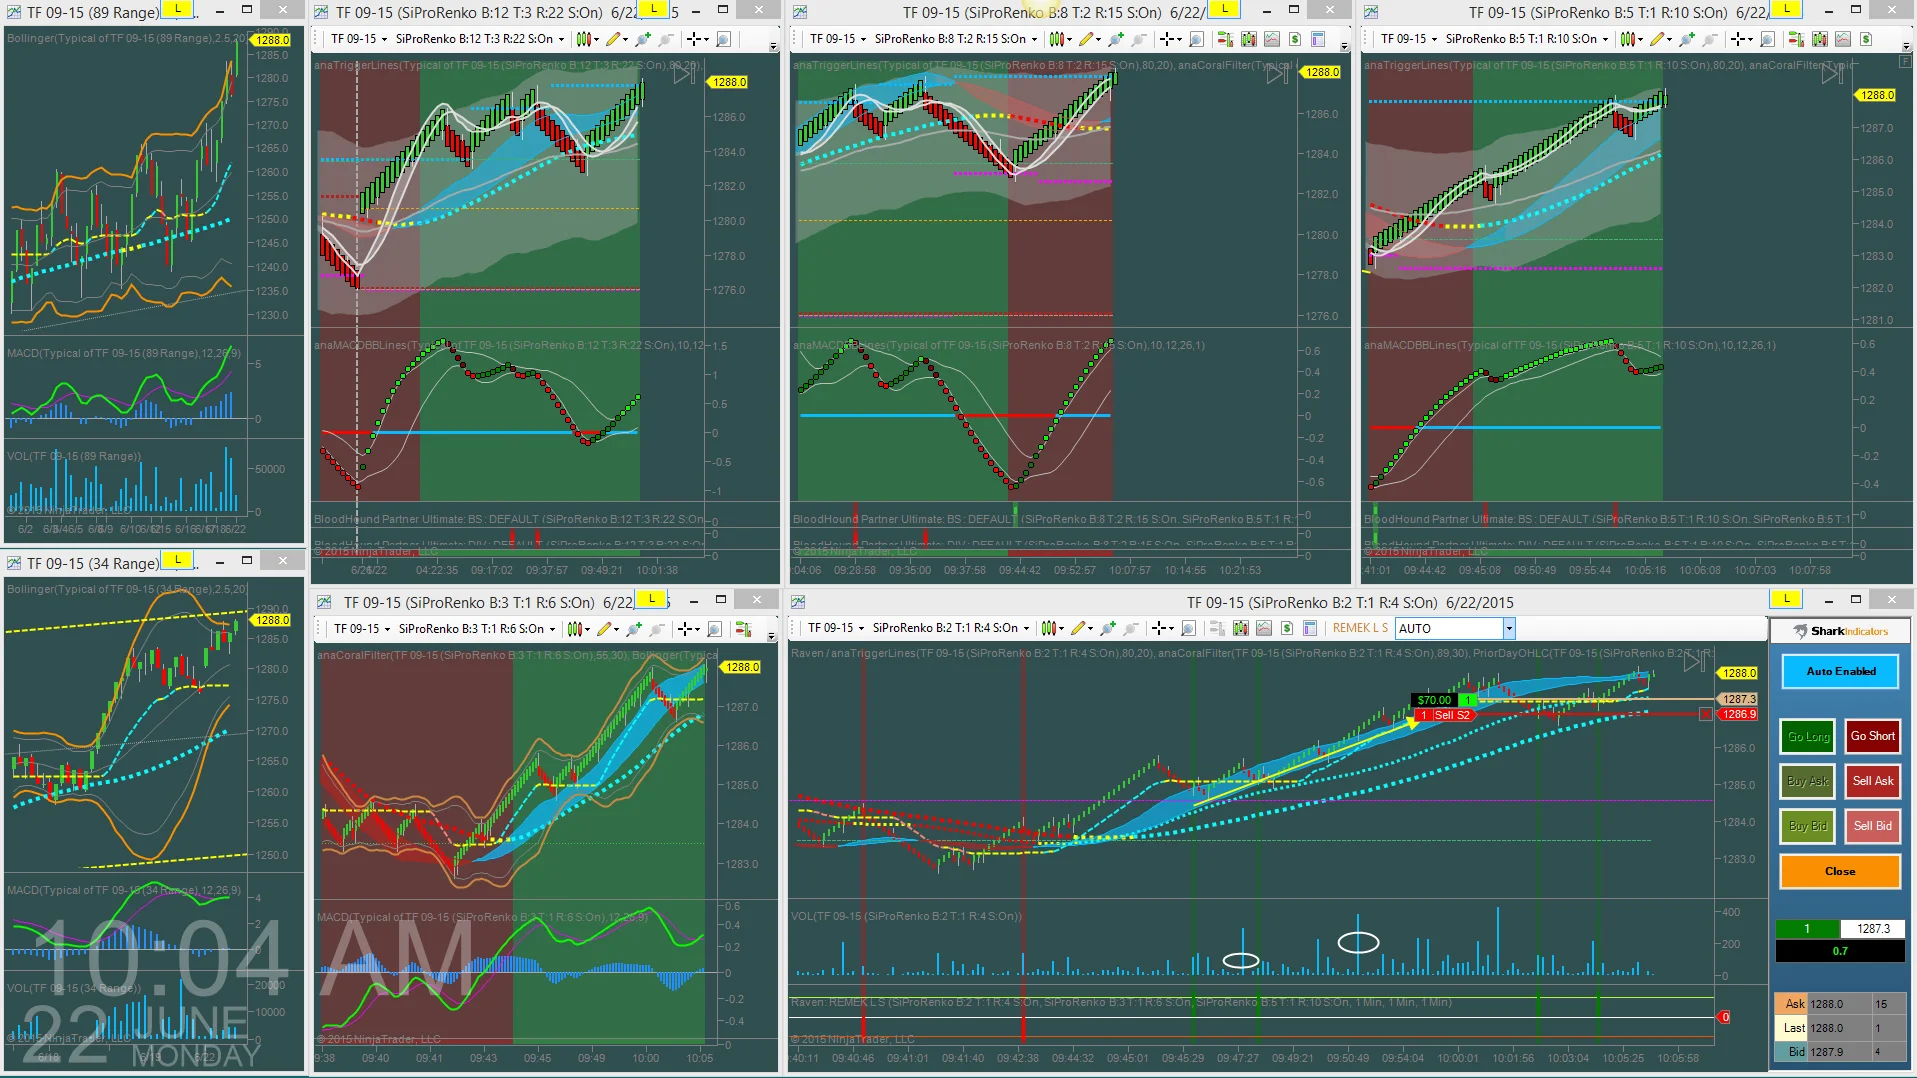
Task: Toggle the yellow L link button on 89 Range chart
Action: [x=178, y=9]
